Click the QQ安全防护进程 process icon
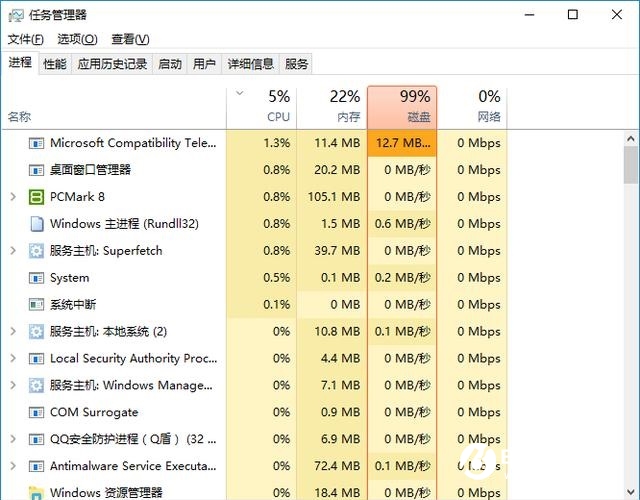Image resolution: width=640 pixels, height=500 pixels. coord(36,440)
